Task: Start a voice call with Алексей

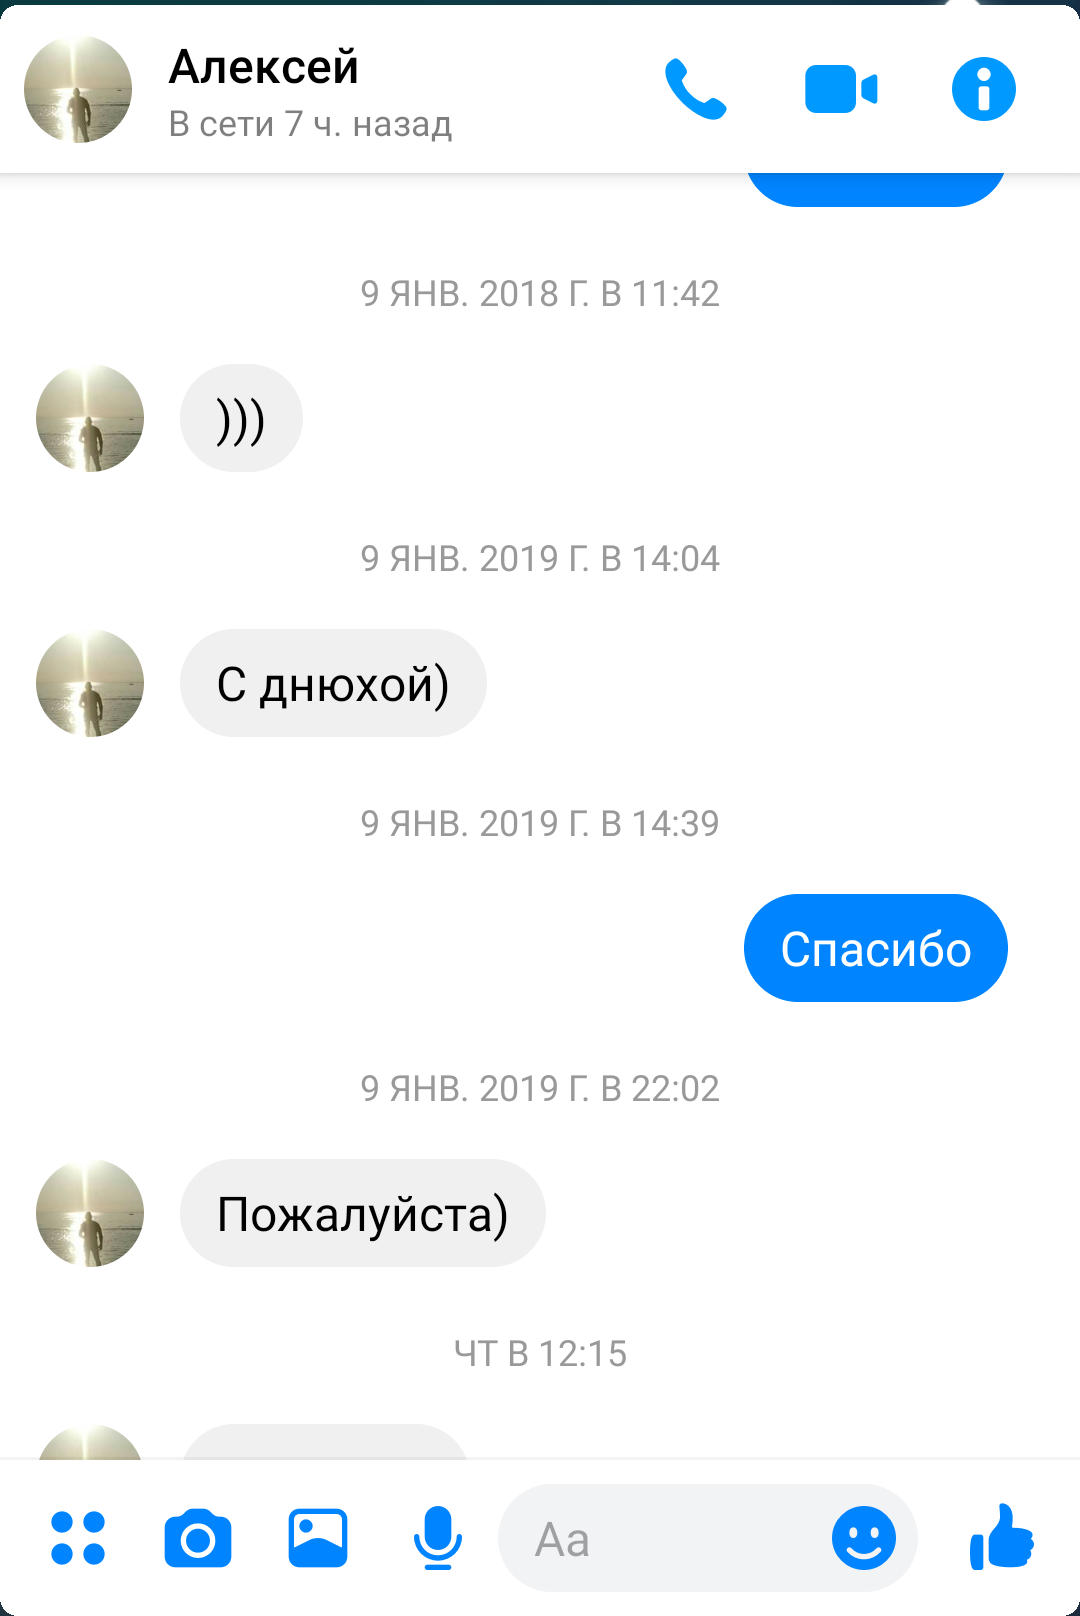Action: click(696, 90)
